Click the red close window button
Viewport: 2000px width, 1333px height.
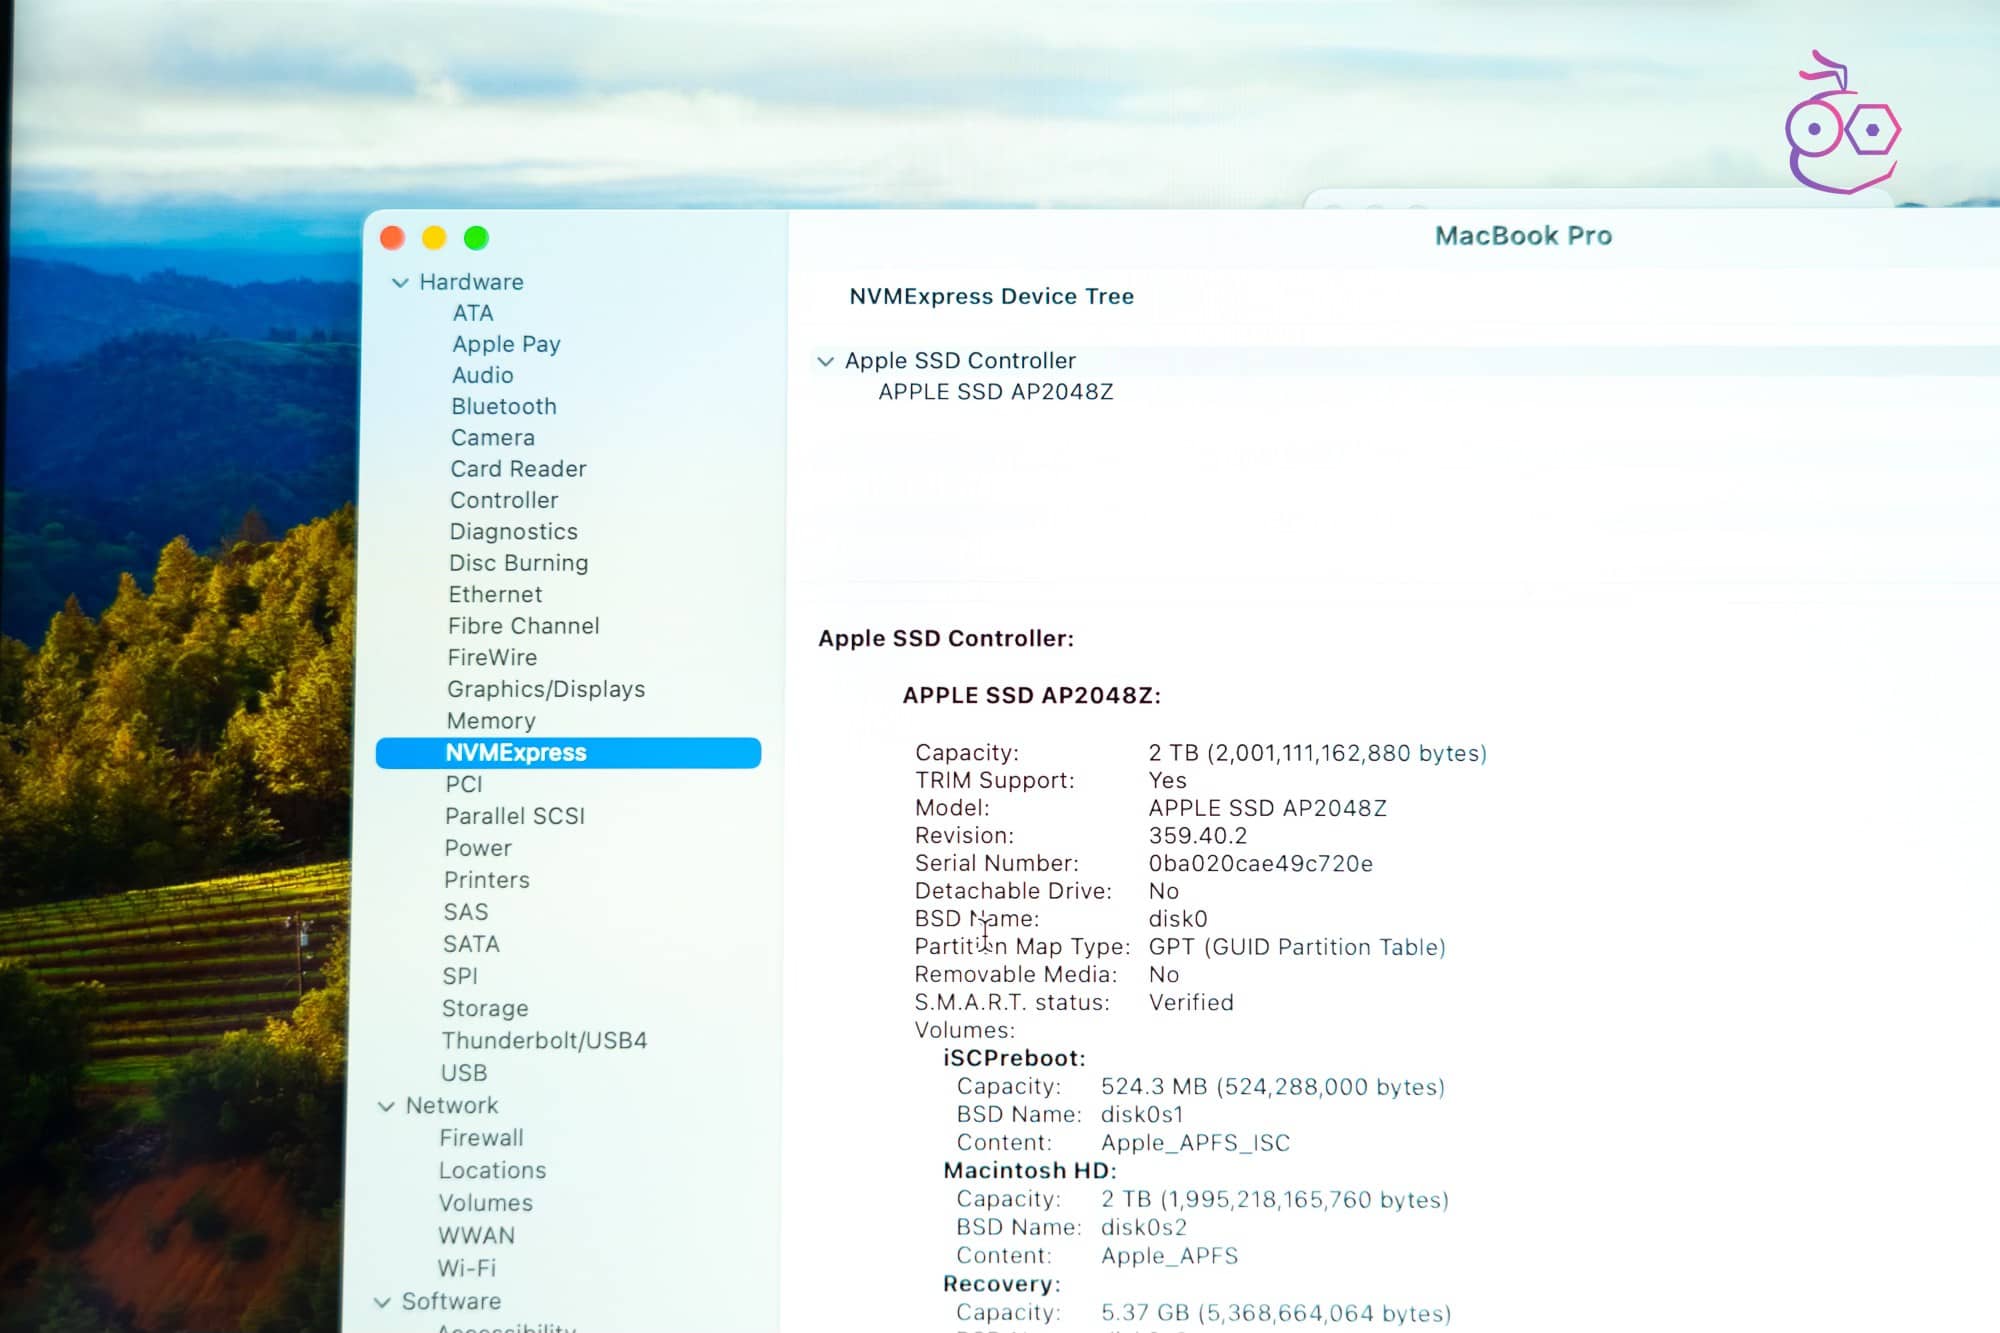pos(392,238)
